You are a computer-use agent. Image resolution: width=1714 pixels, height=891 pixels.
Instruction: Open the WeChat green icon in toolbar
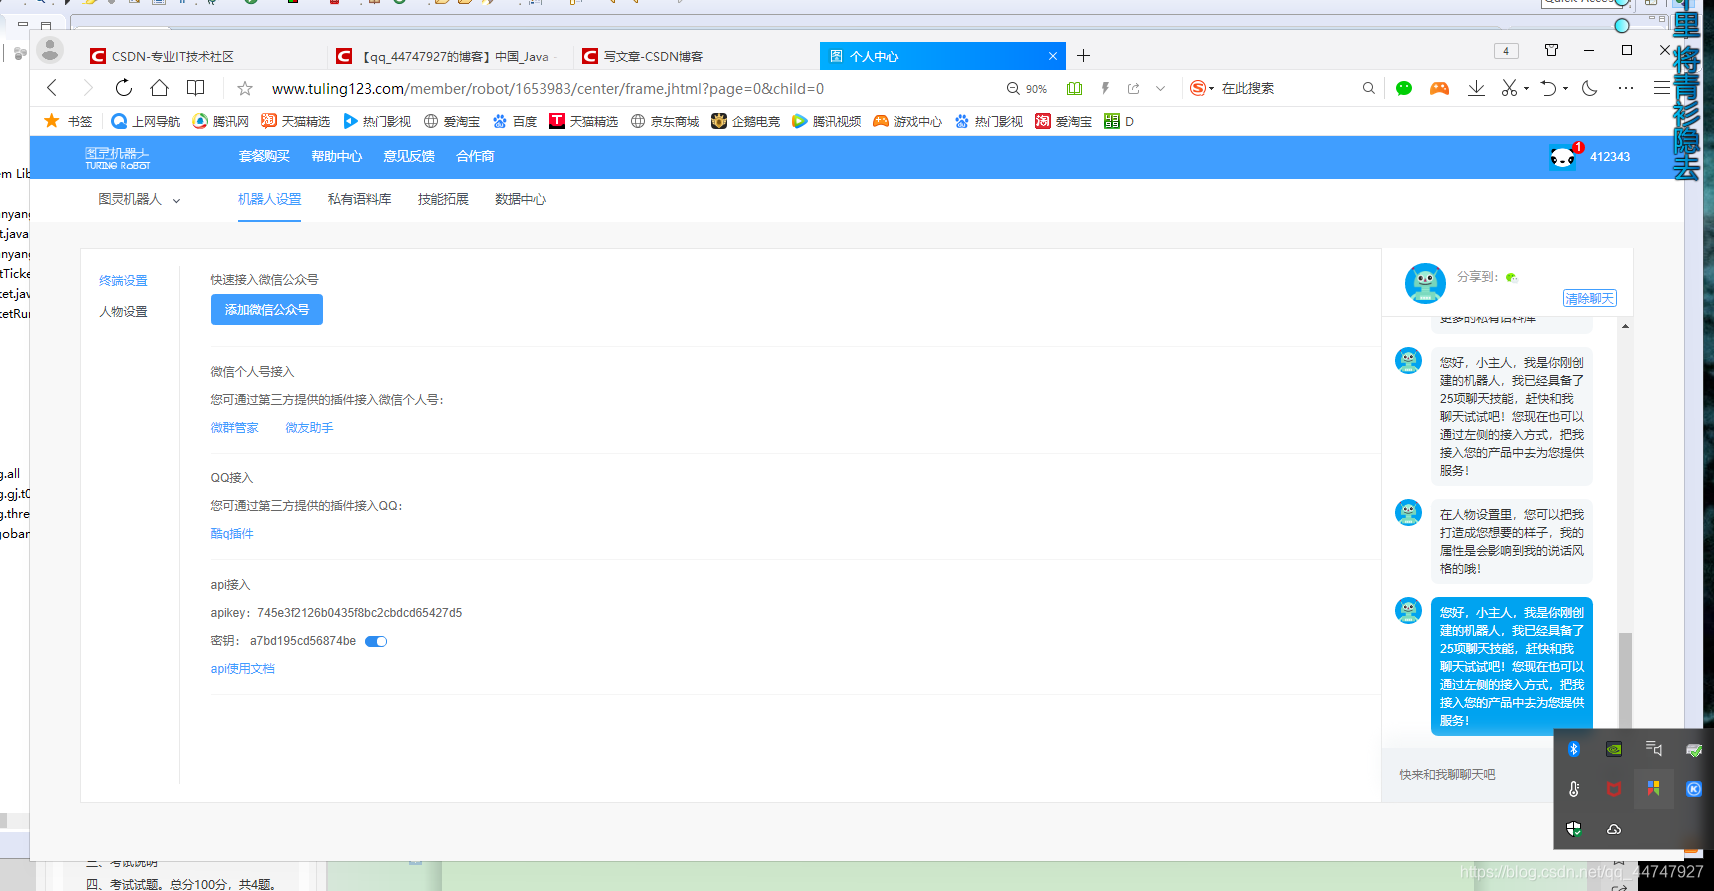pos(1404,88)
